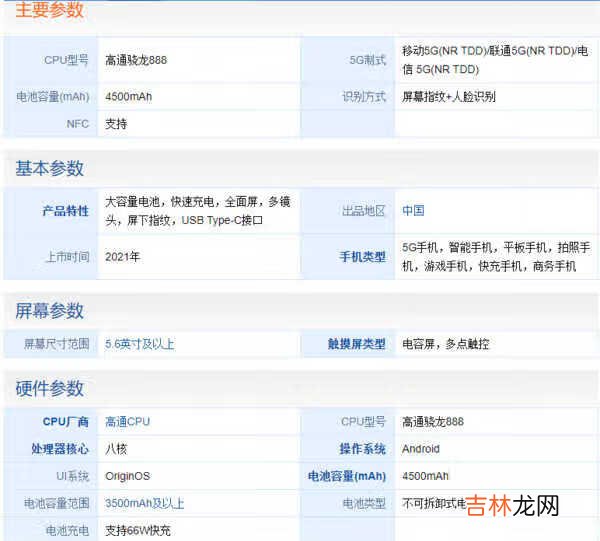Open the 3500mAh及以上 battery range link
The width and height of the screenshot is (600, 541).
[144, 503]
